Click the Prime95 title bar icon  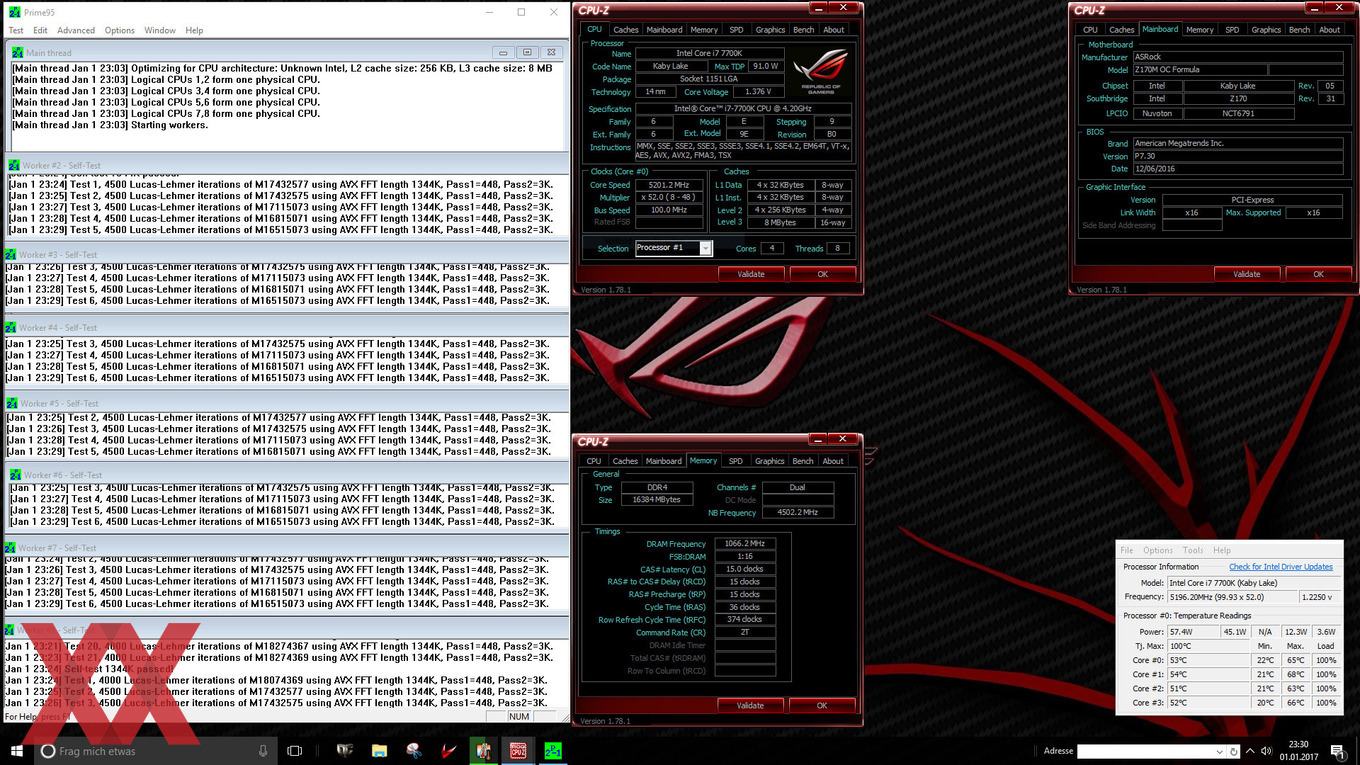[13, 12]
